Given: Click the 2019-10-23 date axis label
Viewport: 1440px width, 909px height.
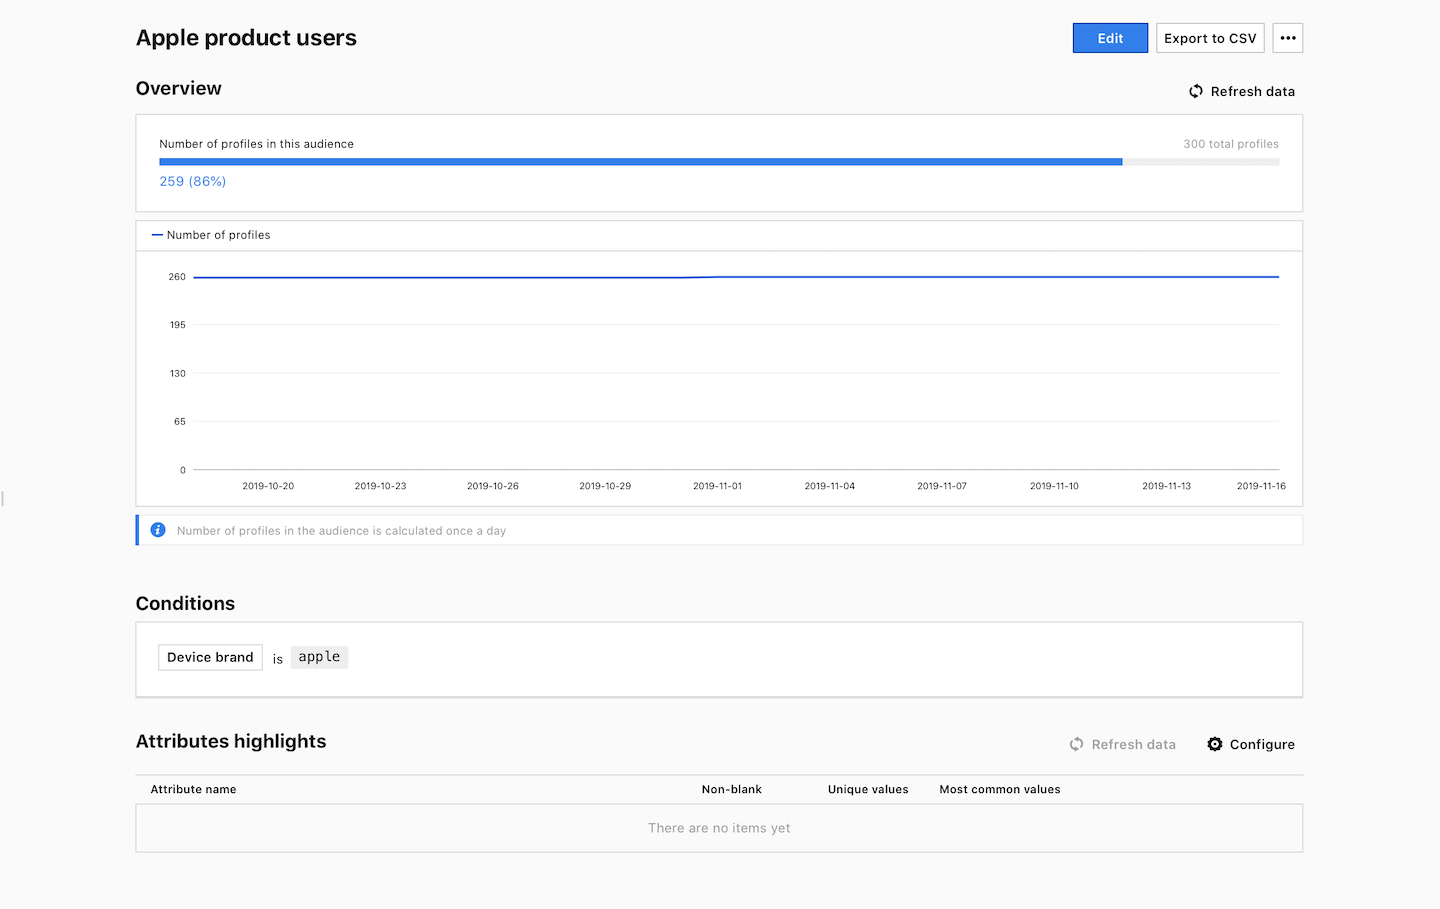Looking at the screenshot, I should pyautogui.click(x=380, y=486).
